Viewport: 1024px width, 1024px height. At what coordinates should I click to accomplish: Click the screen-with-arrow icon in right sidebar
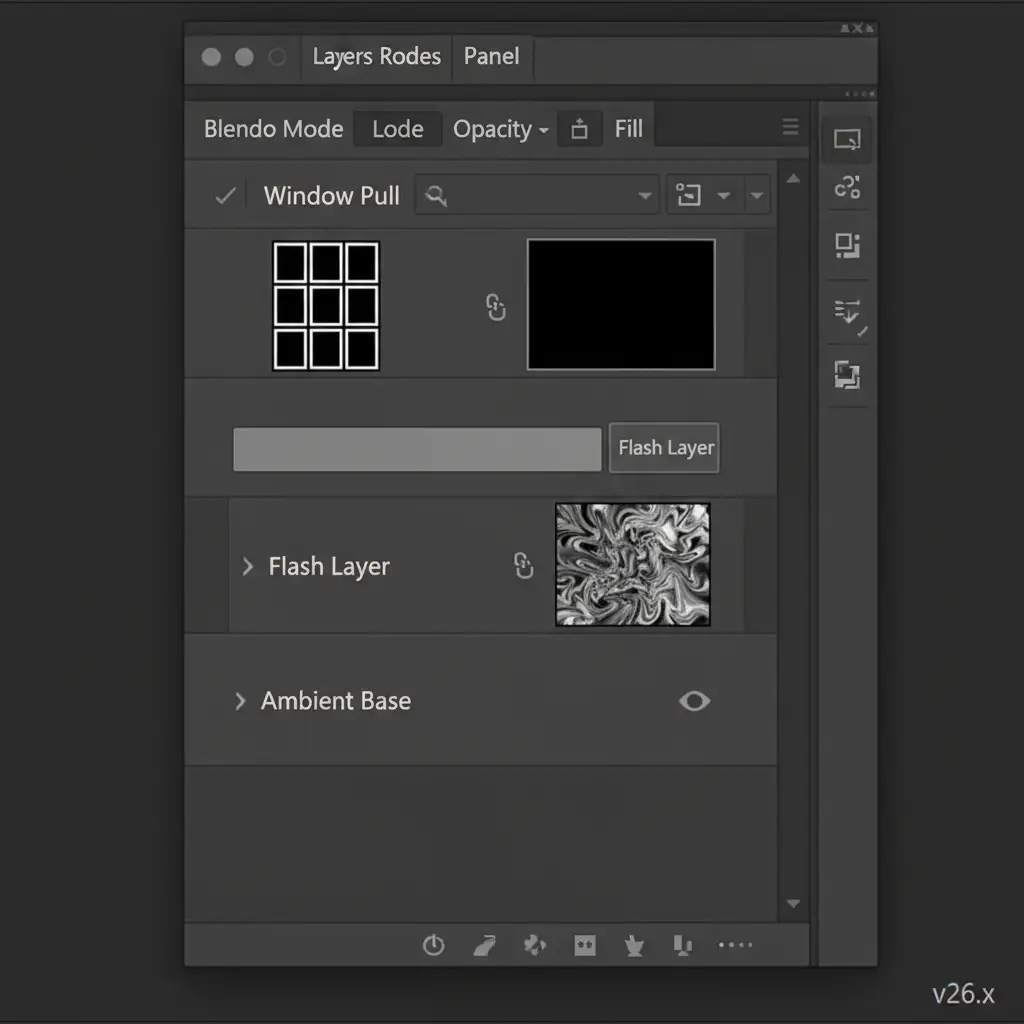[x=847, y=140]
